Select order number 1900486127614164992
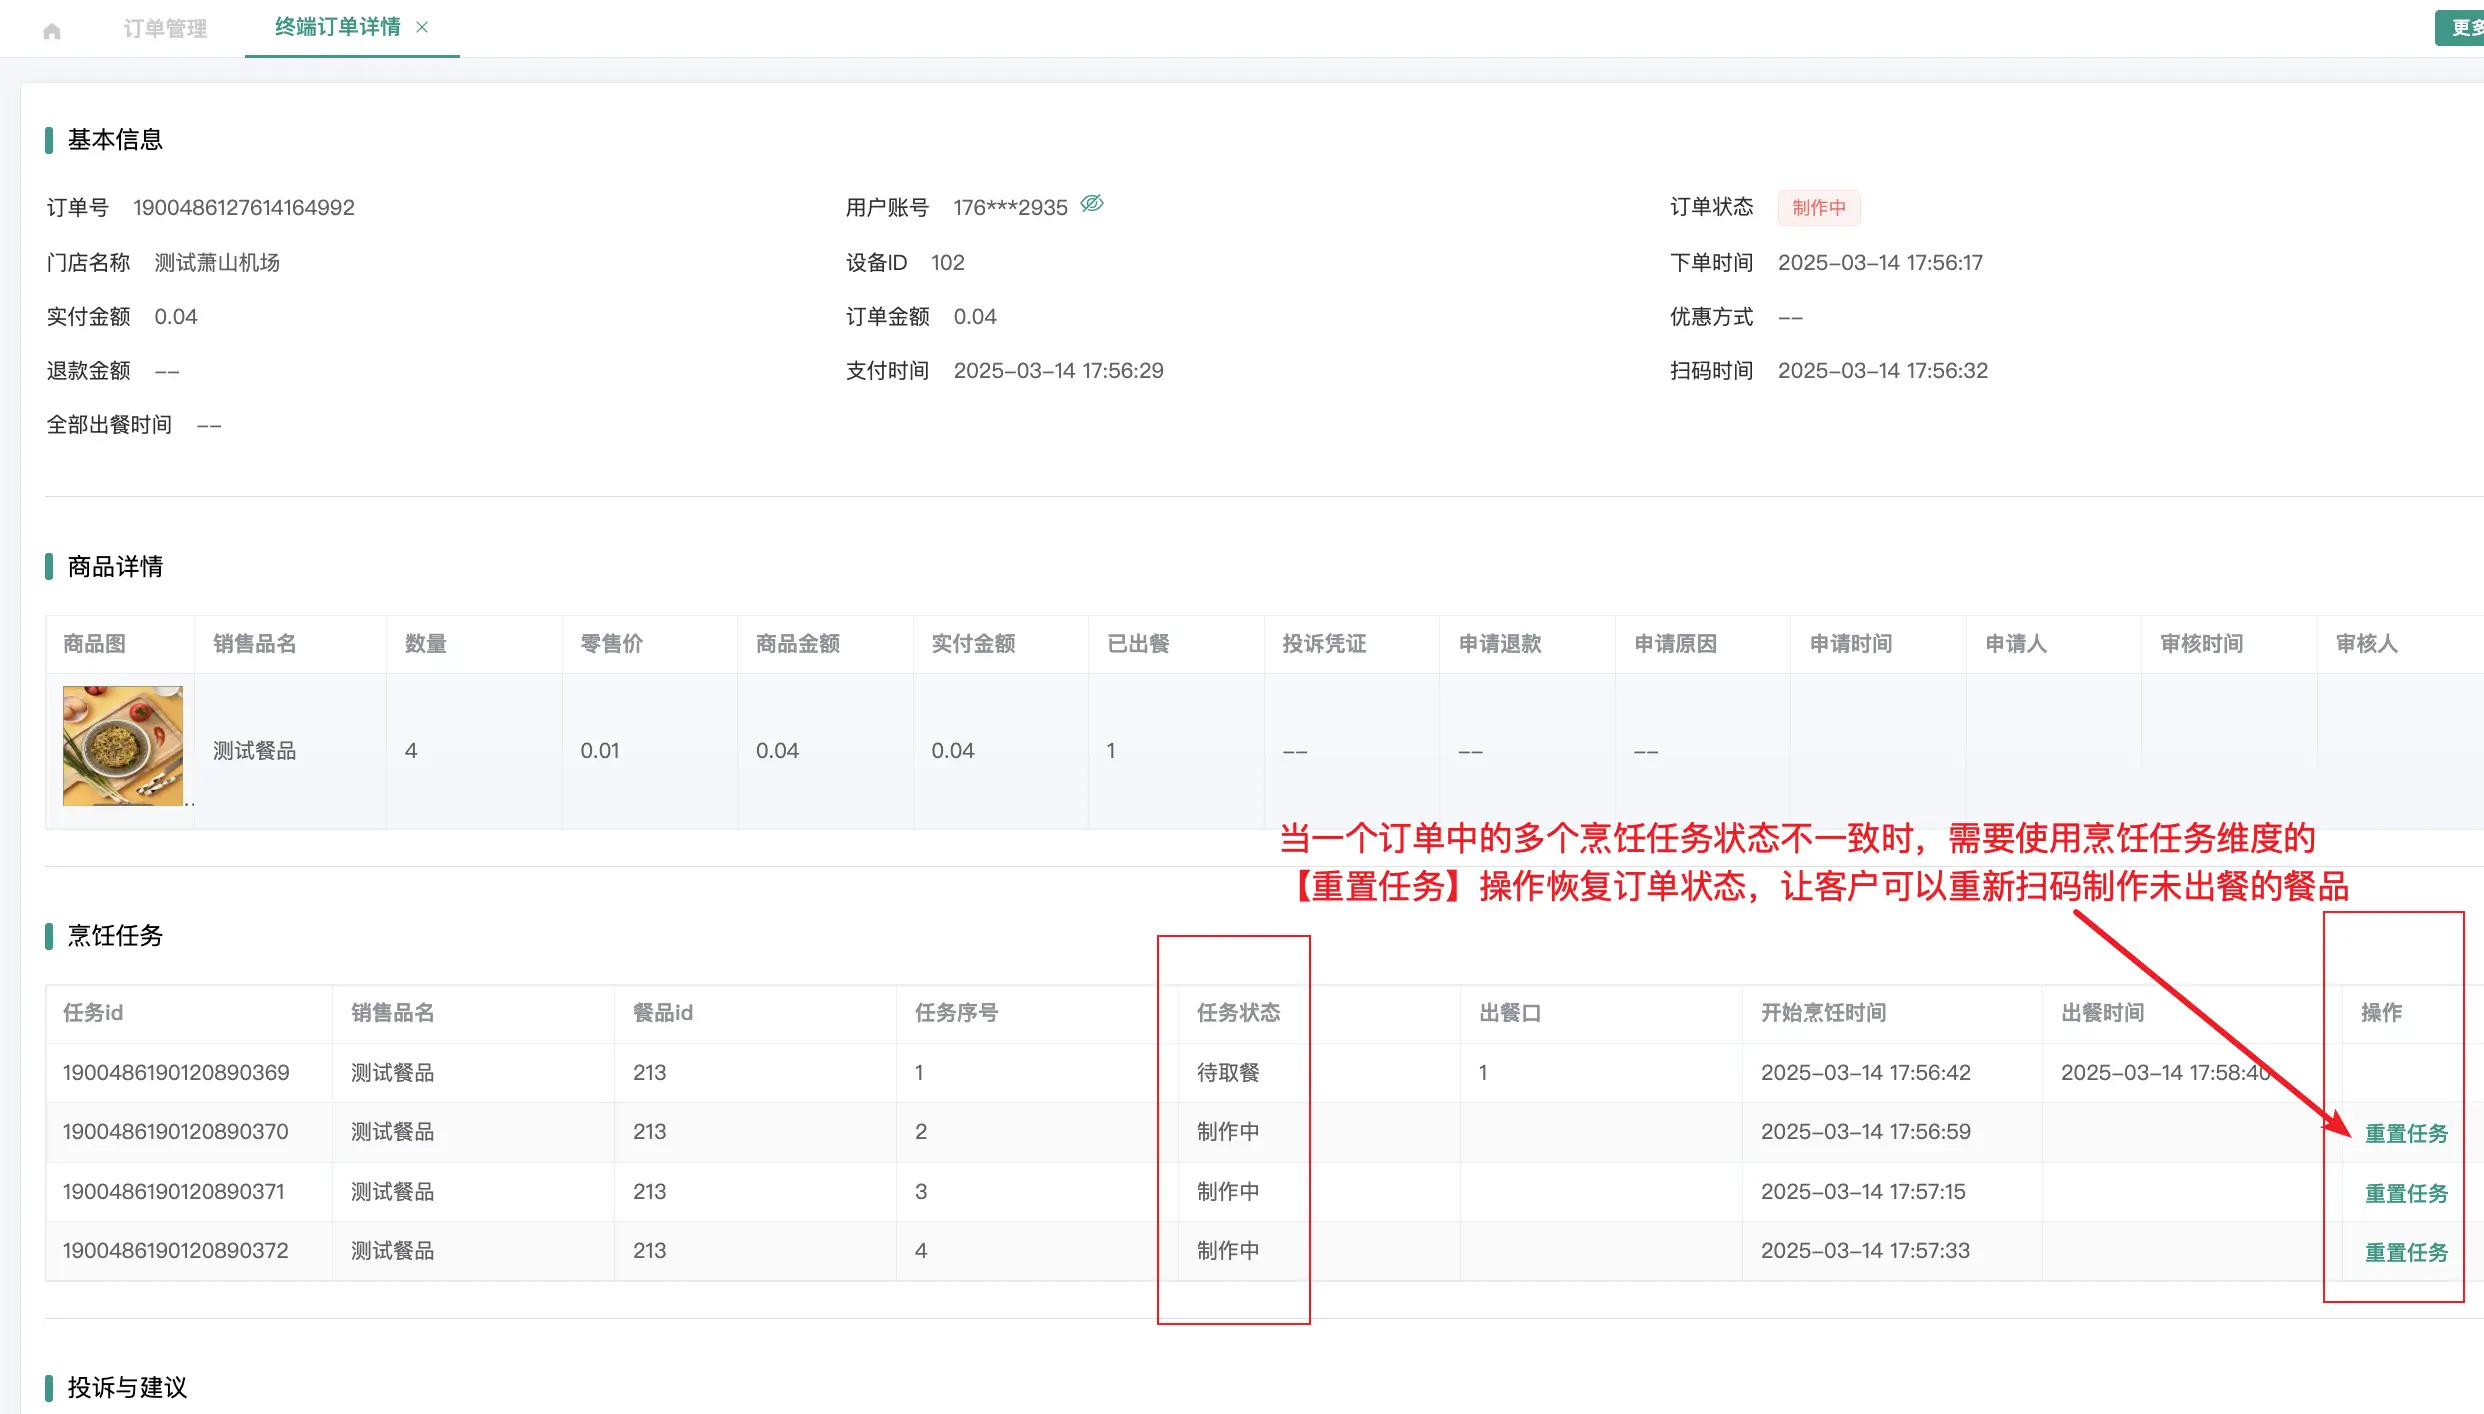The height and width of the screenshot is (1414, 2484). 244,208
